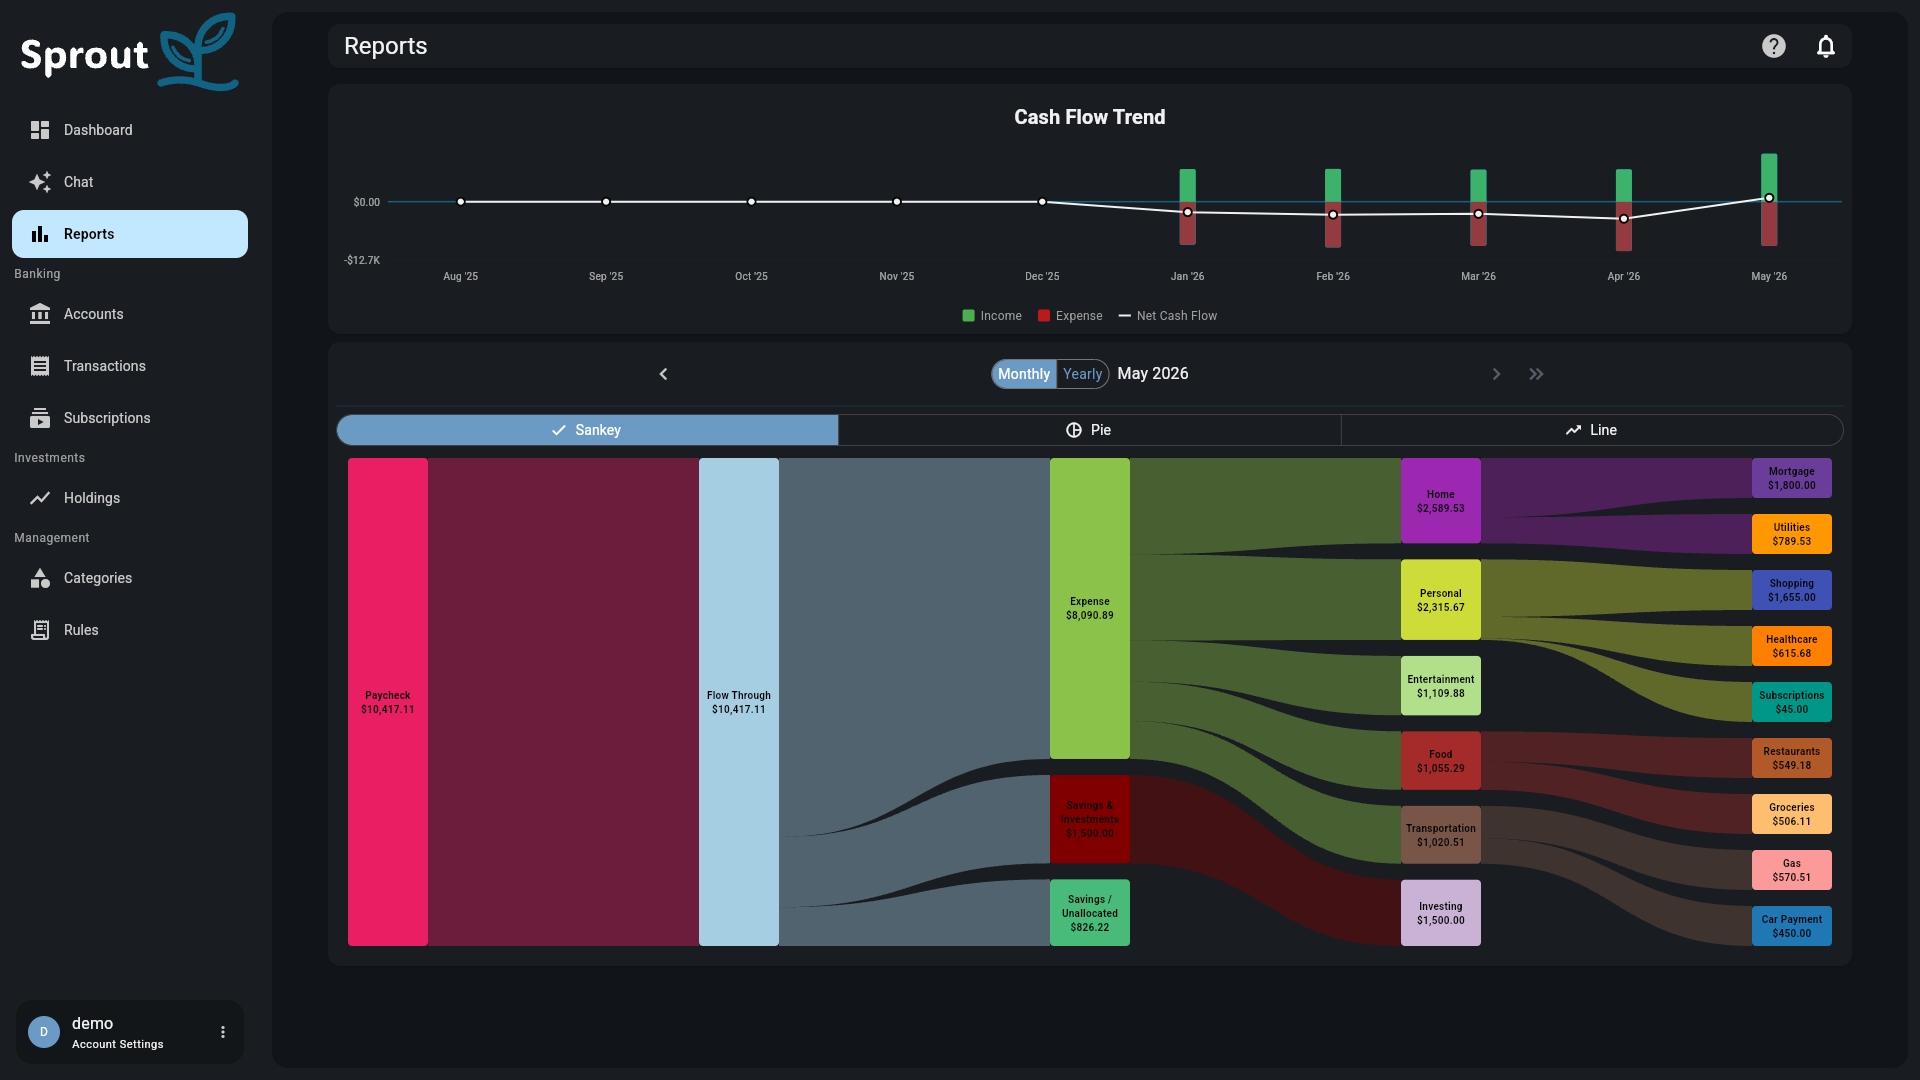Open Accounts bank icon

pos(40,314)
